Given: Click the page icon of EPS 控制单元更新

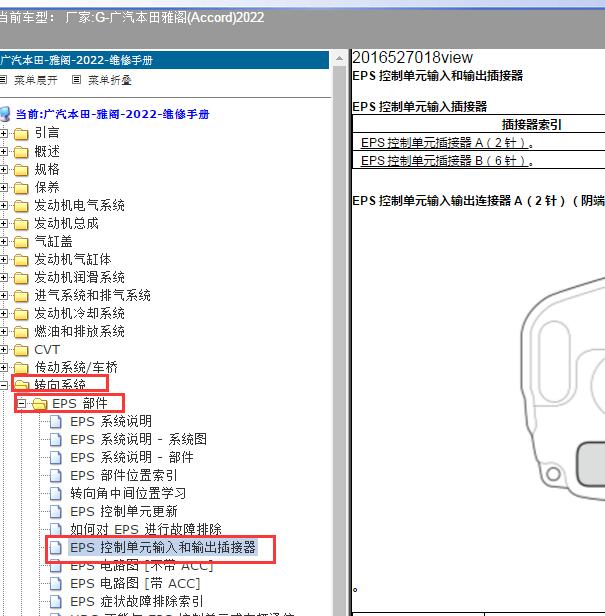Looking at the screenshot, I should [x=56, y=512].
